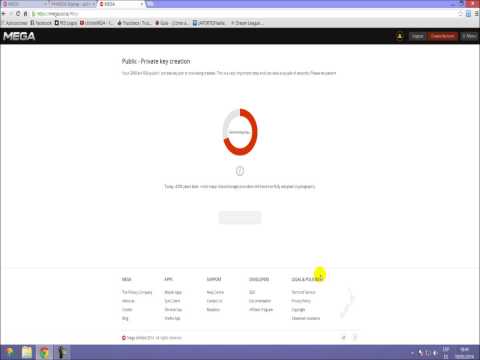The width and height of the screenshot is (480, 360).
Task: Open the Login button in MEGA header
Action: click(417, 36)
